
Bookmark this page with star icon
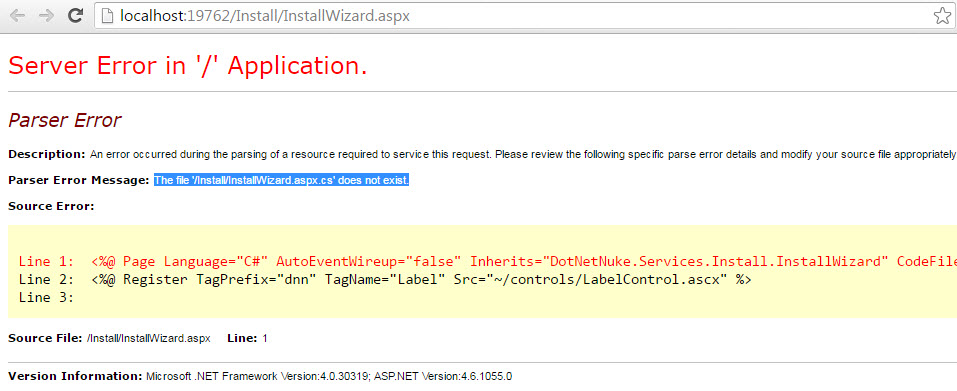[x=942, y=16]
